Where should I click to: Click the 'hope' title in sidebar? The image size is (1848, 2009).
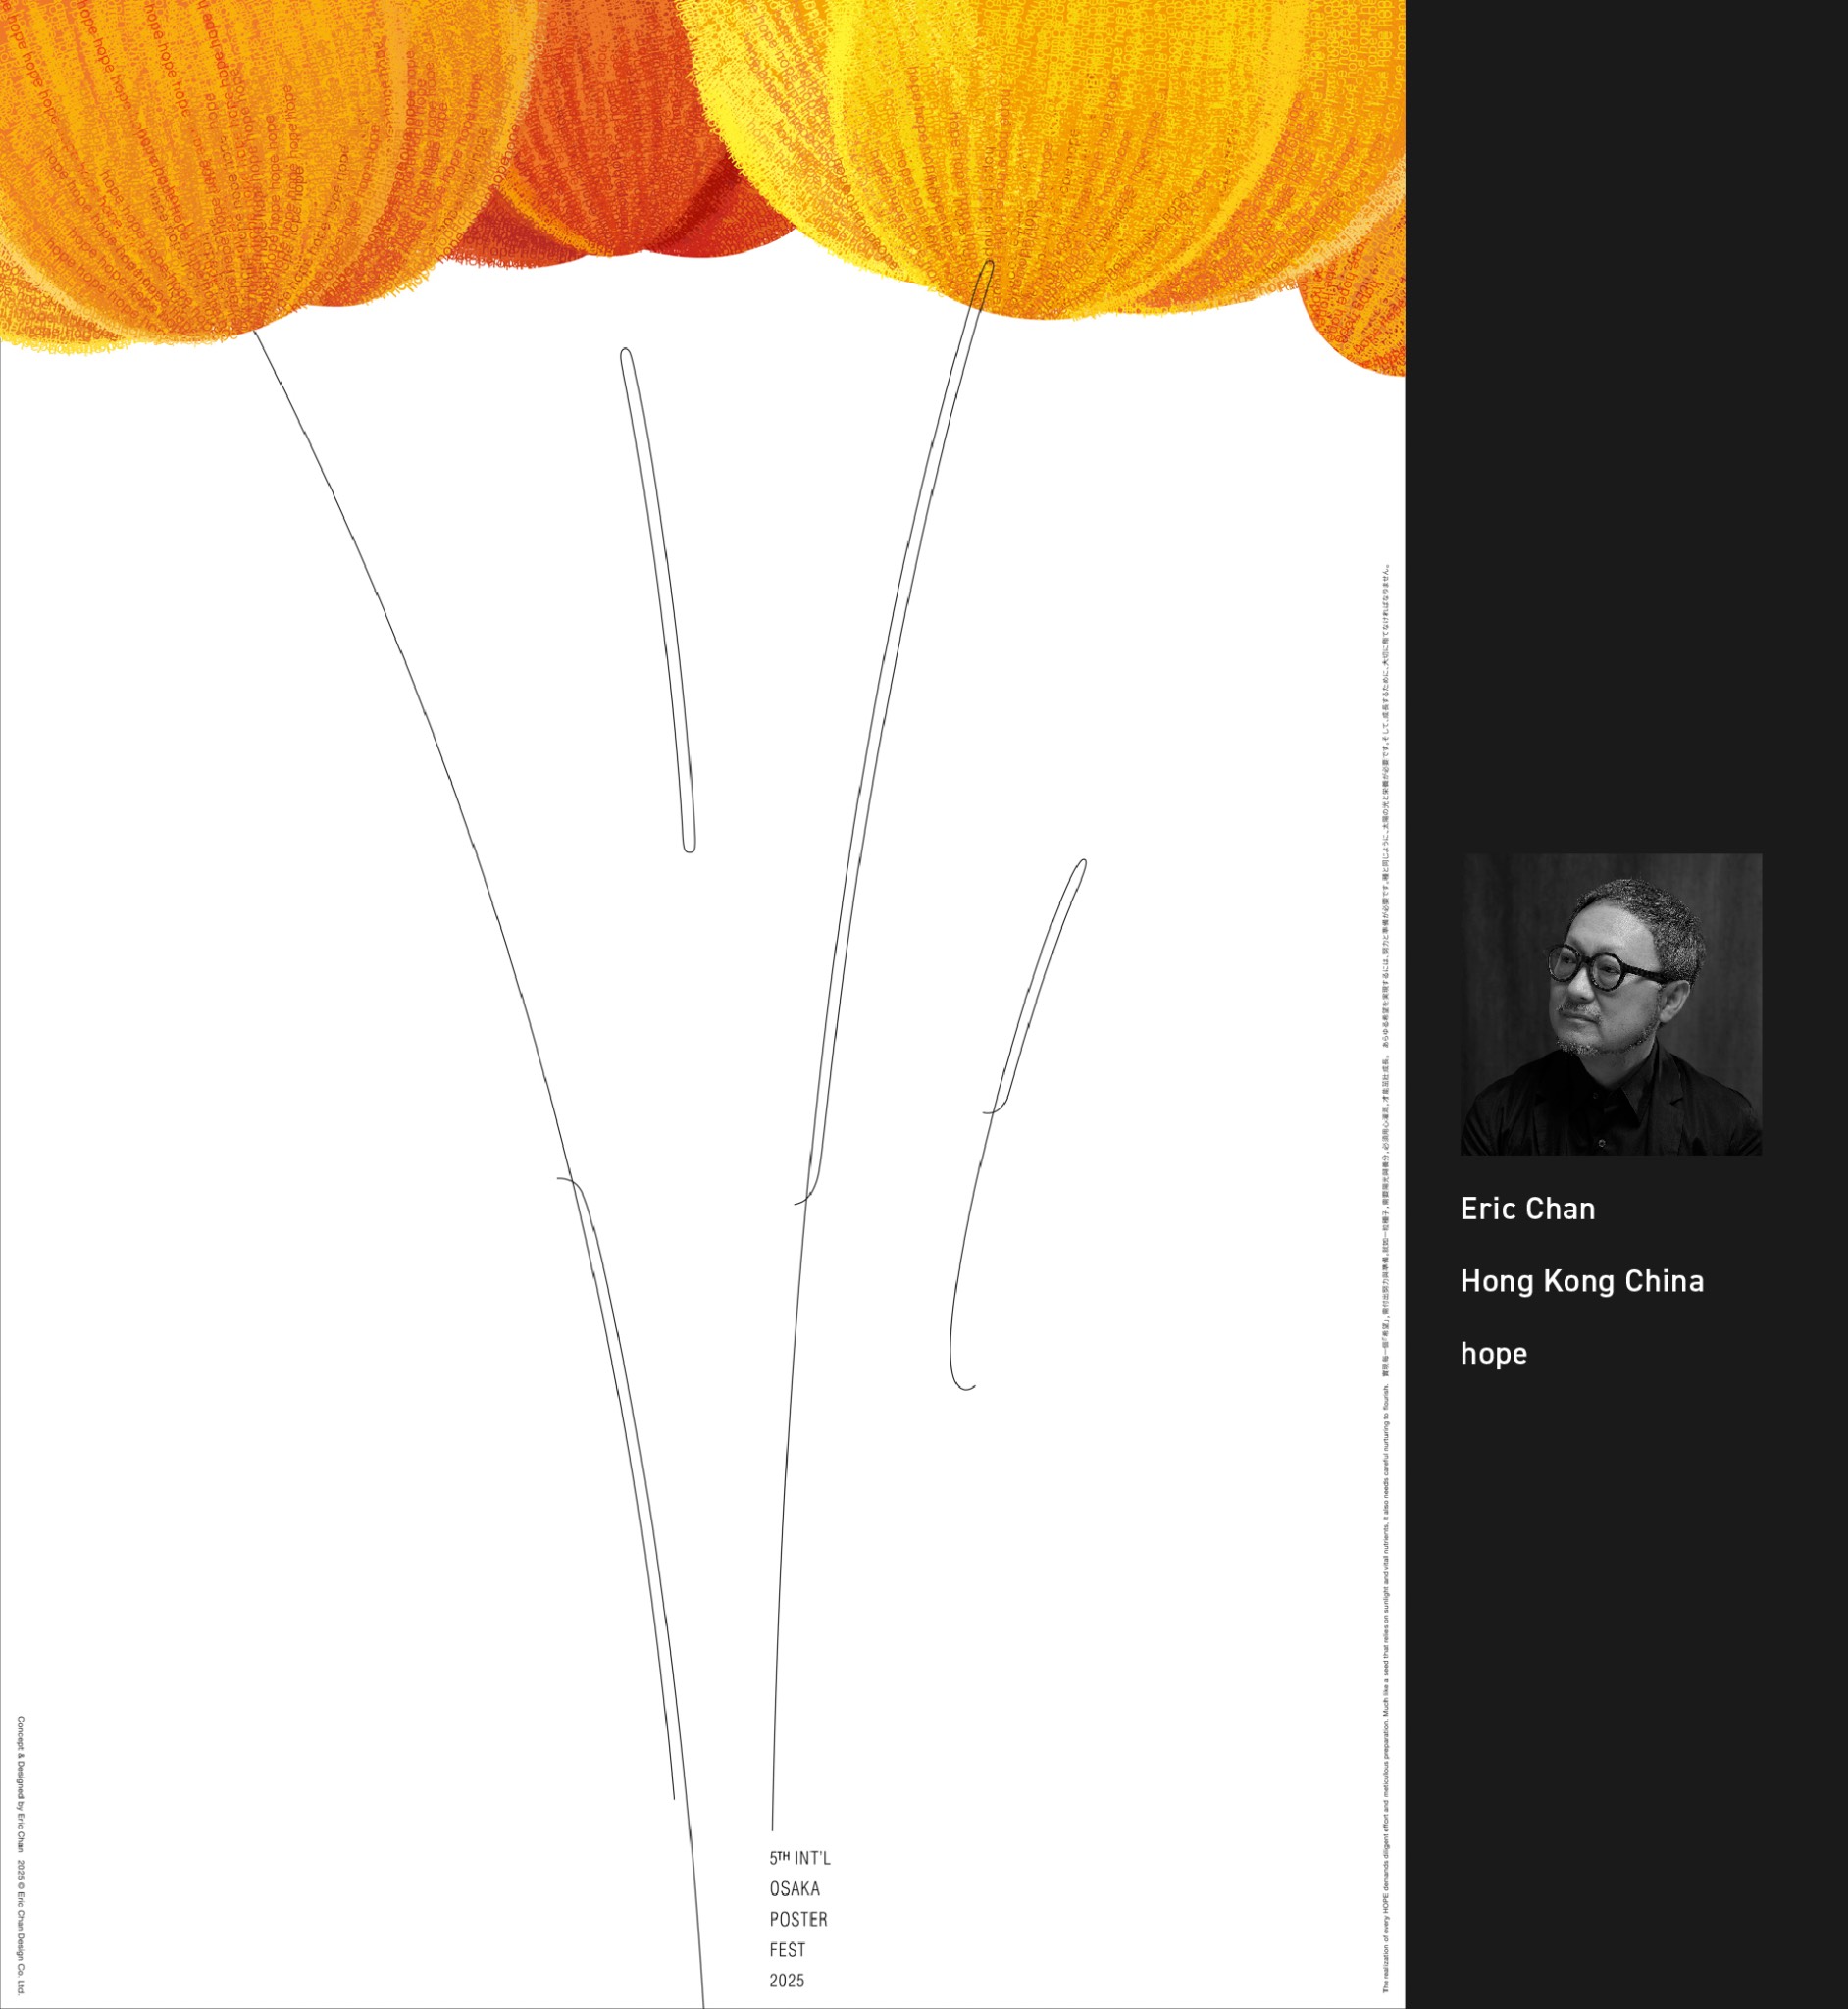(1493, 1354)
